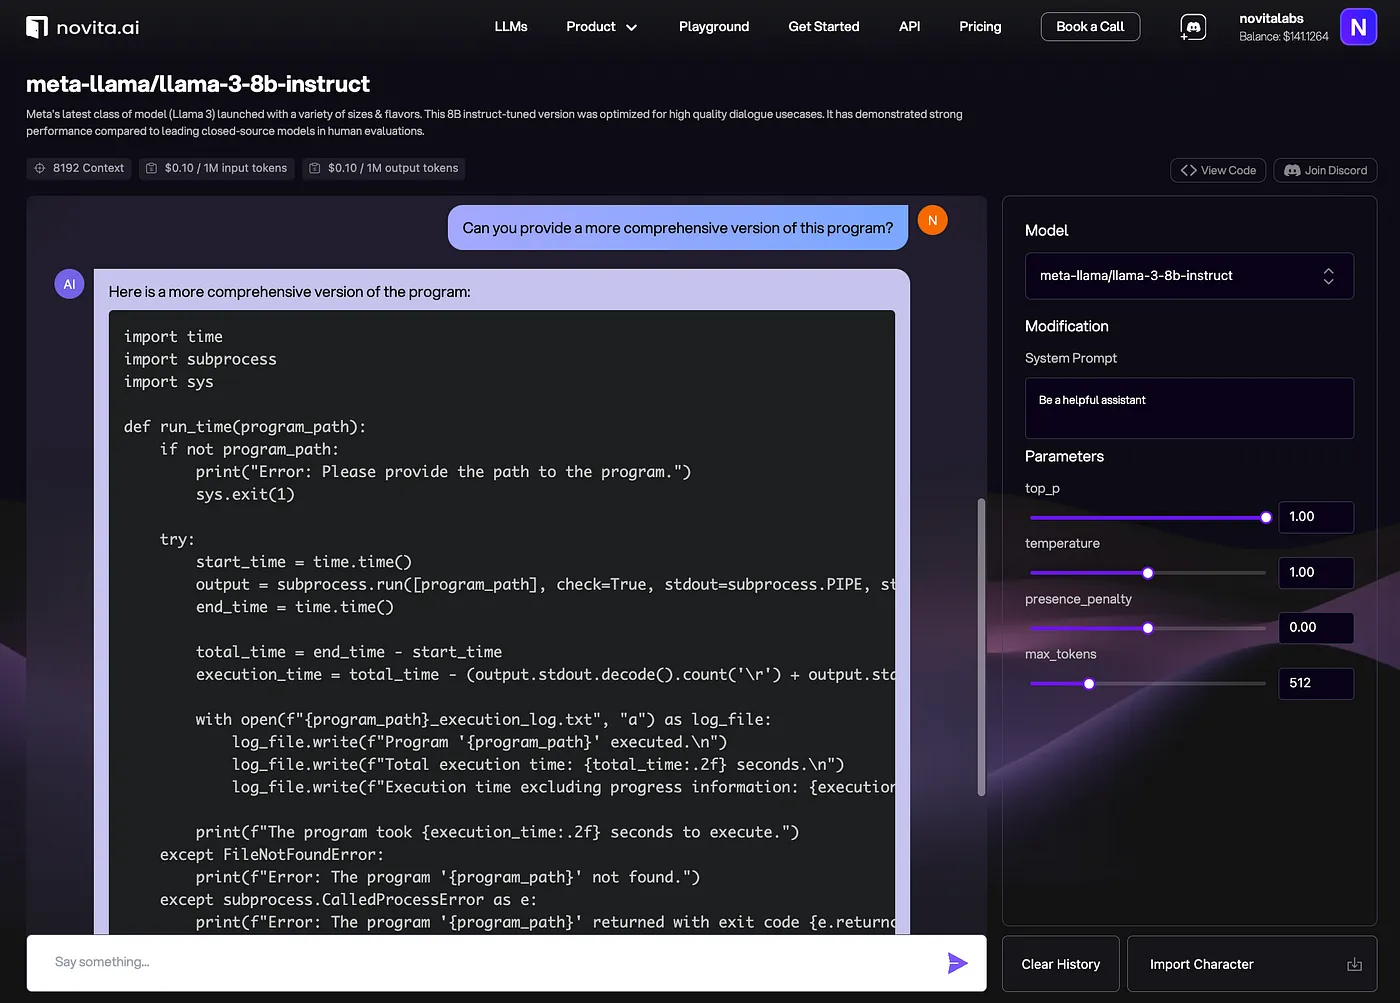Click the input tokens price icon
This screenshot has height=1003, width=1400.
pos(152,168)
